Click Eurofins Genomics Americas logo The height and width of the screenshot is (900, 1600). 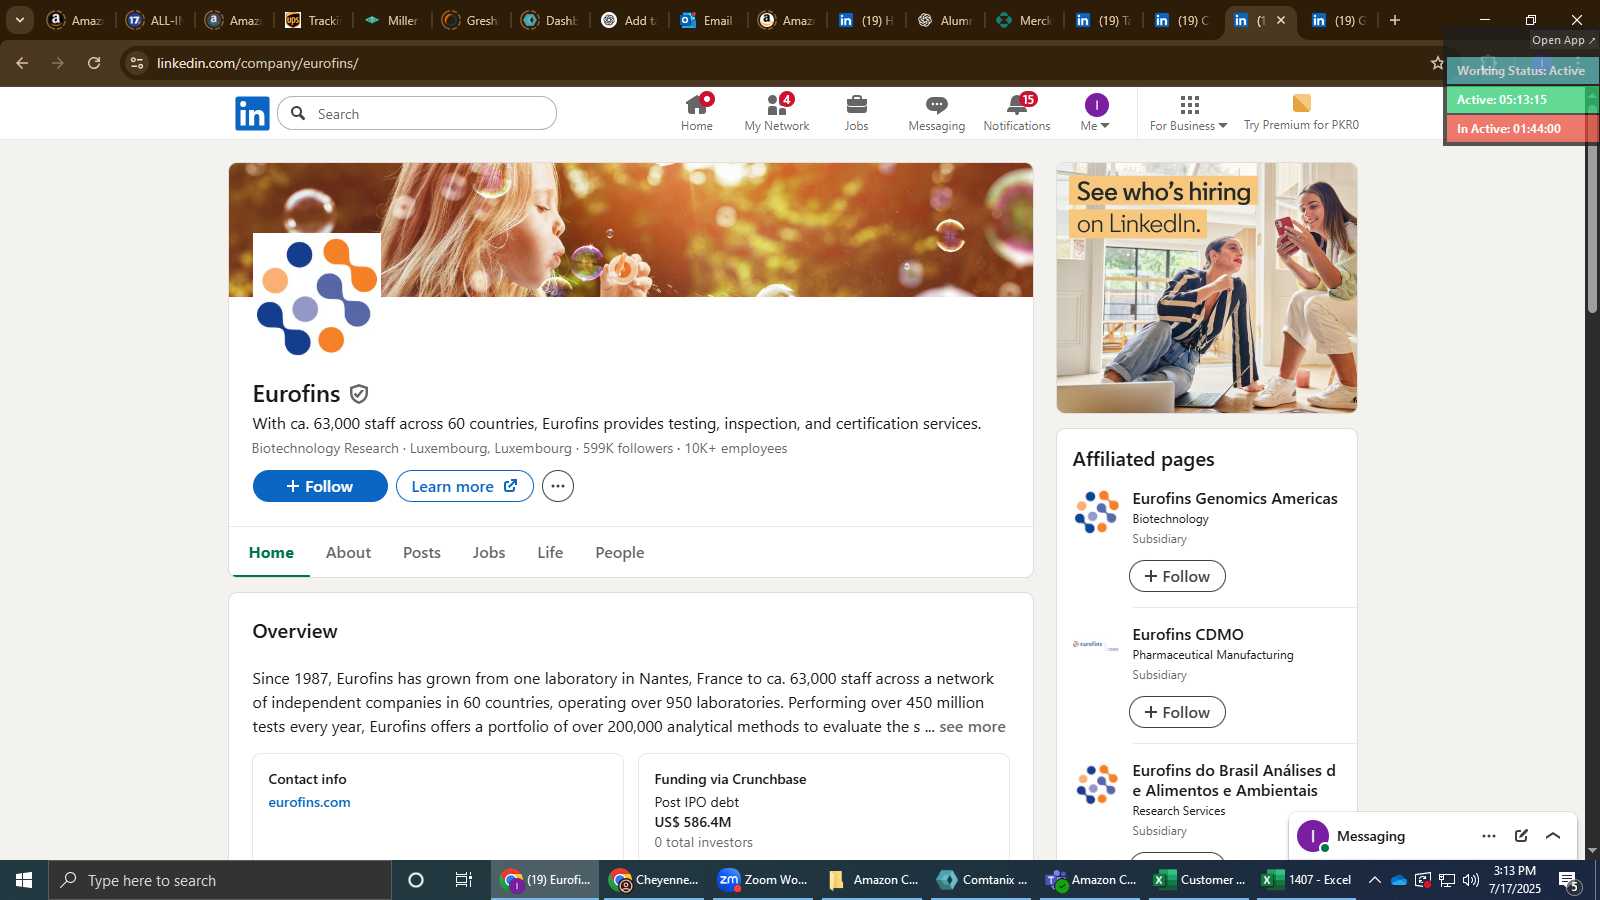(1097, 512)
